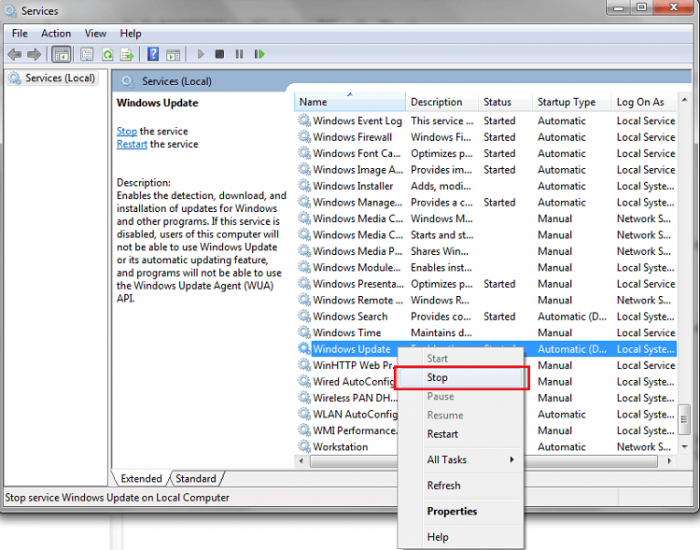Sort by the Startup Type column header

[x=571, y=102]
